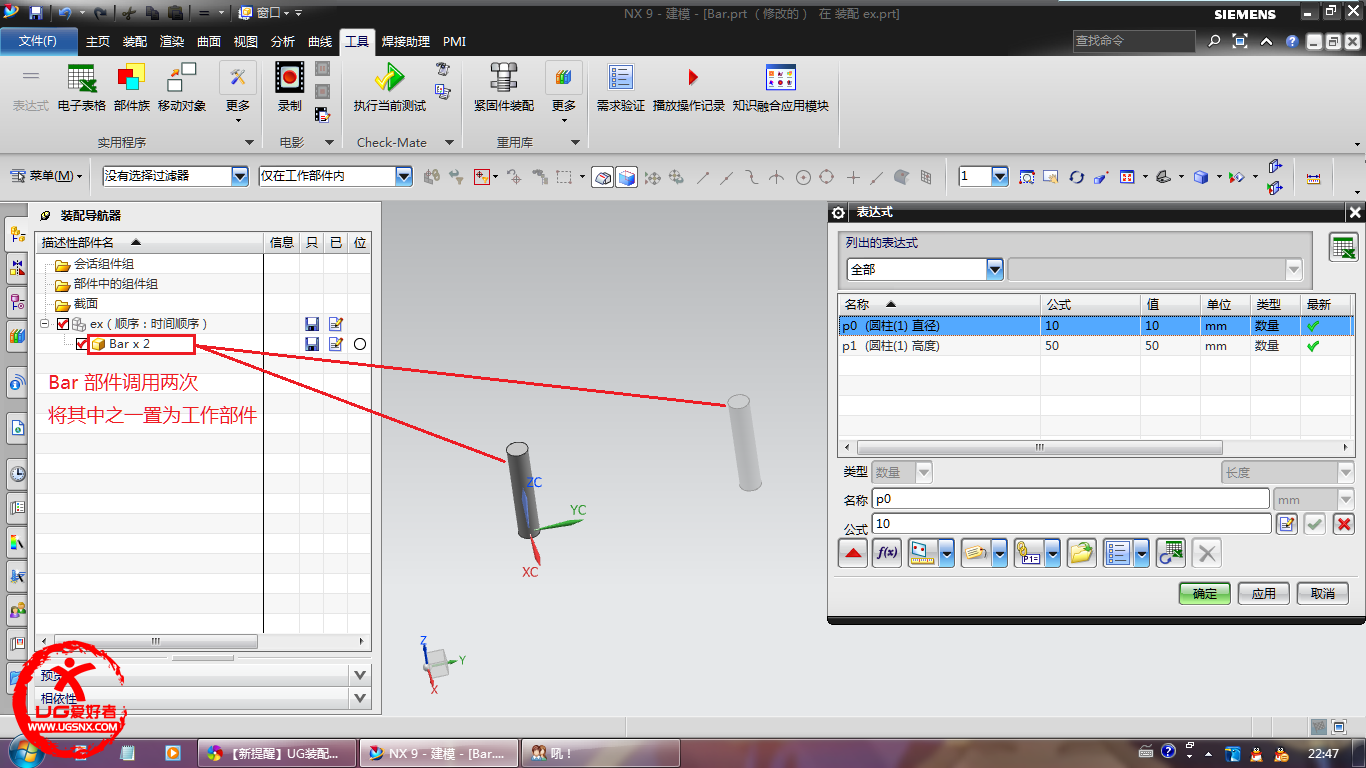Image resolution: width=1366 pixels, height=768 pixels.
Task: Switch to the 分析 ribbon tab
Action: (283, 41)
